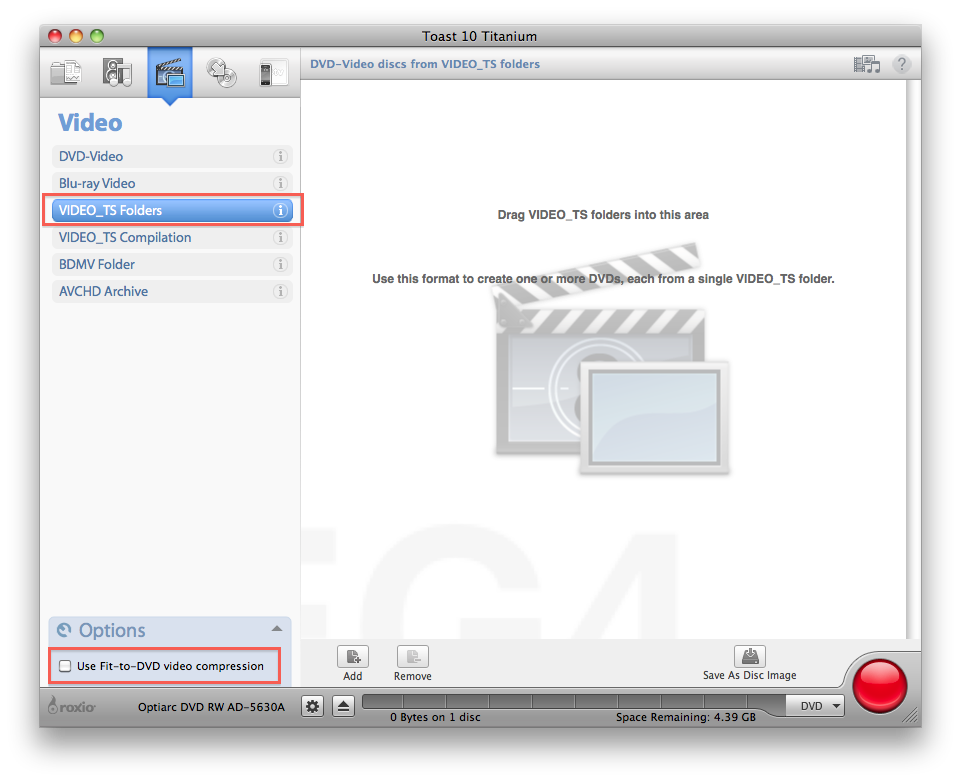
Task: Click the window resize grip corner
Action: click(x=911, y=716)
